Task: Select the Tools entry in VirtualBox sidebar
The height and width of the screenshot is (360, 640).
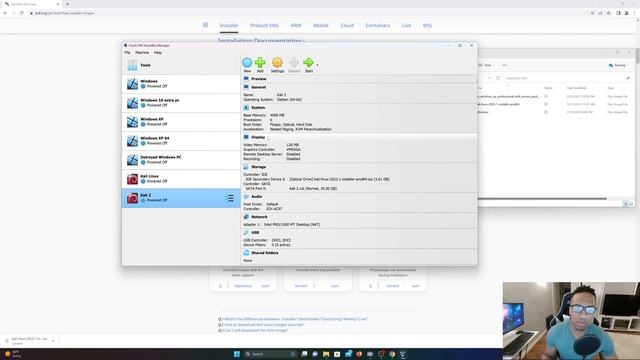Action: [x=181, y=65]
